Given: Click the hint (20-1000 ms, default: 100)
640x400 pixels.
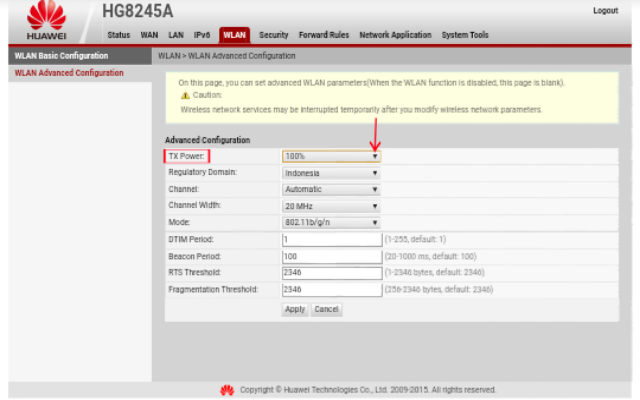Looking at the screenshot, I should [x=431, y=257].
